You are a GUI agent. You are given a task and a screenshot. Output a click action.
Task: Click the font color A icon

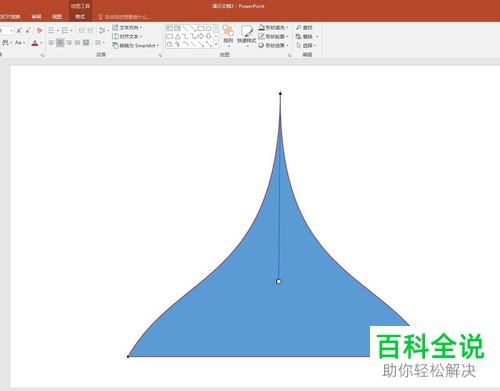pyautogui.click(x=35, y=43)
